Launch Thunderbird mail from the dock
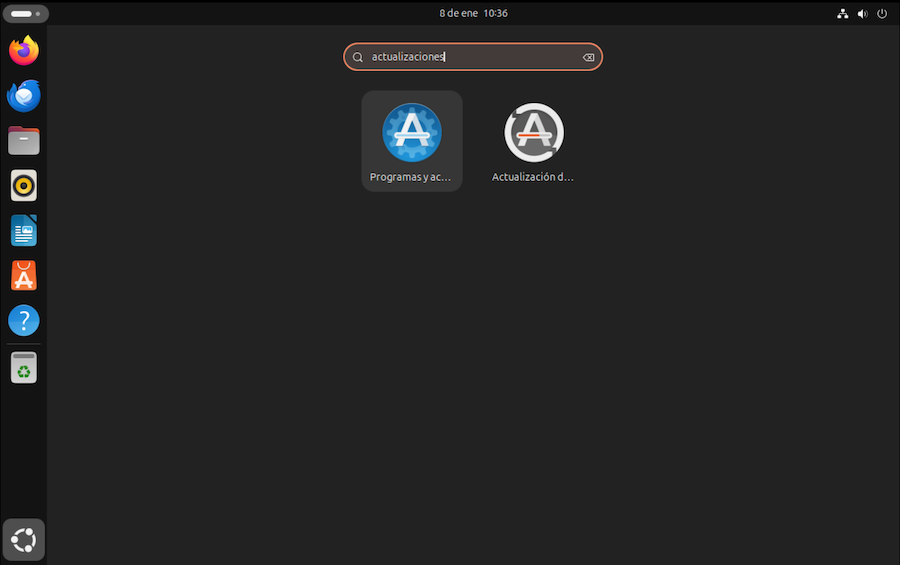 point(24,96)
